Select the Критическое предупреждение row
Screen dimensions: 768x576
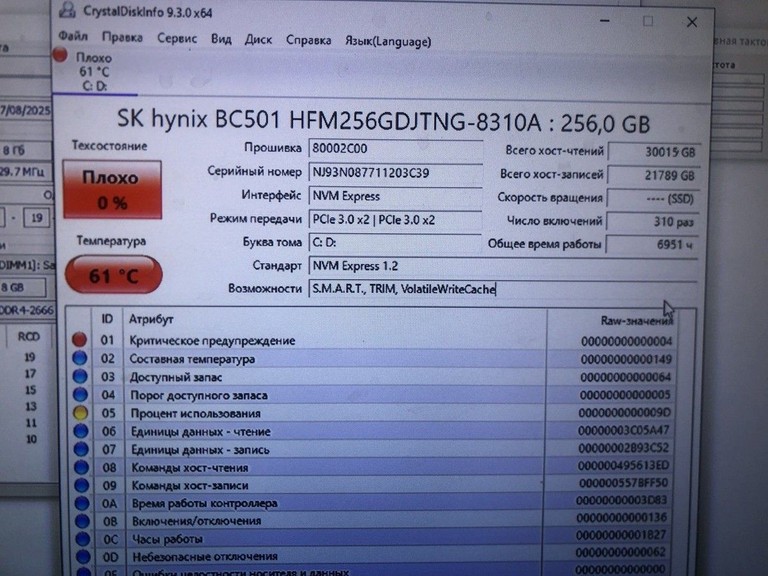[x=372, y=340]
